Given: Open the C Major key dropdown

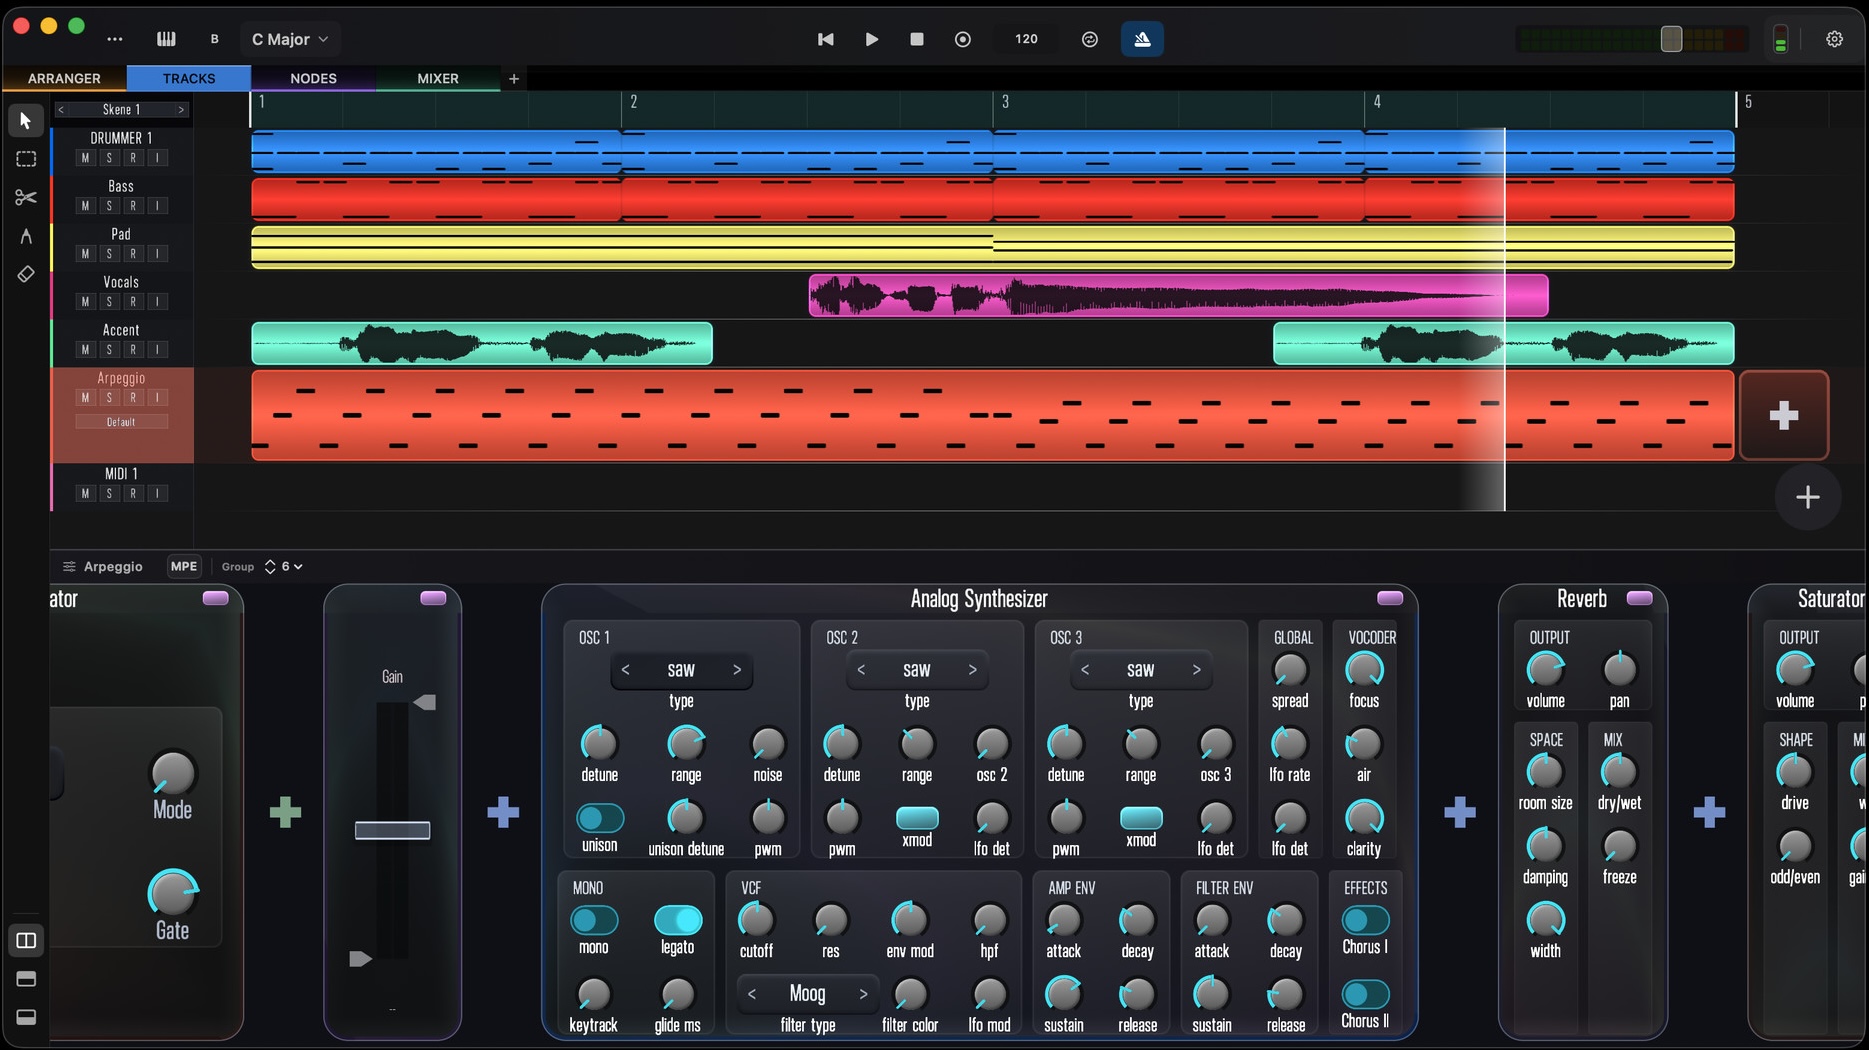Looking at the screenshot, I should 290,39.
